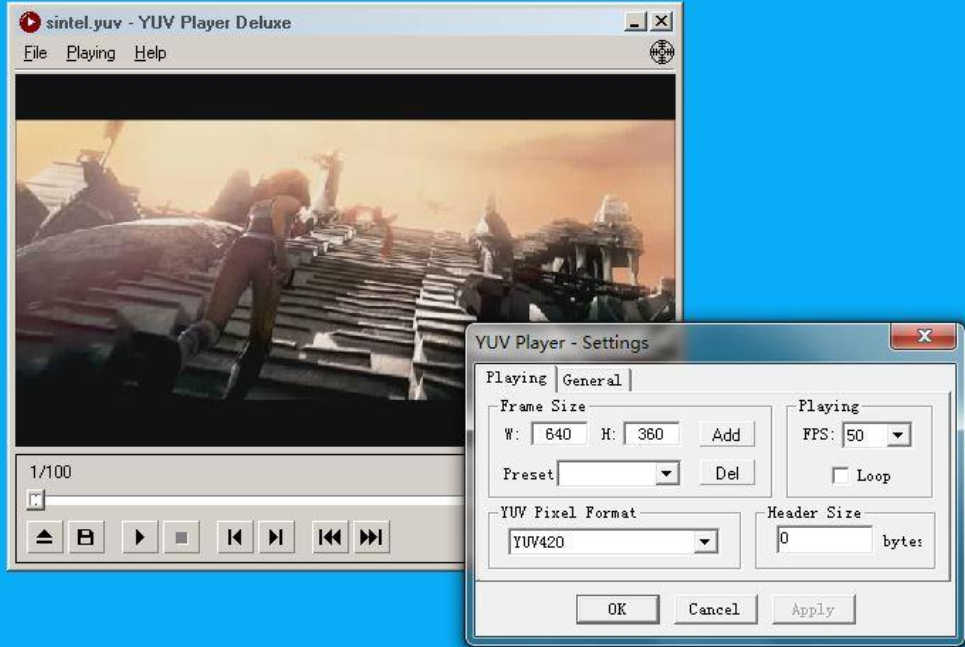Switch to the Playing settings tab
This screenshot has width=965, height=647.
[x=516, y=378]
